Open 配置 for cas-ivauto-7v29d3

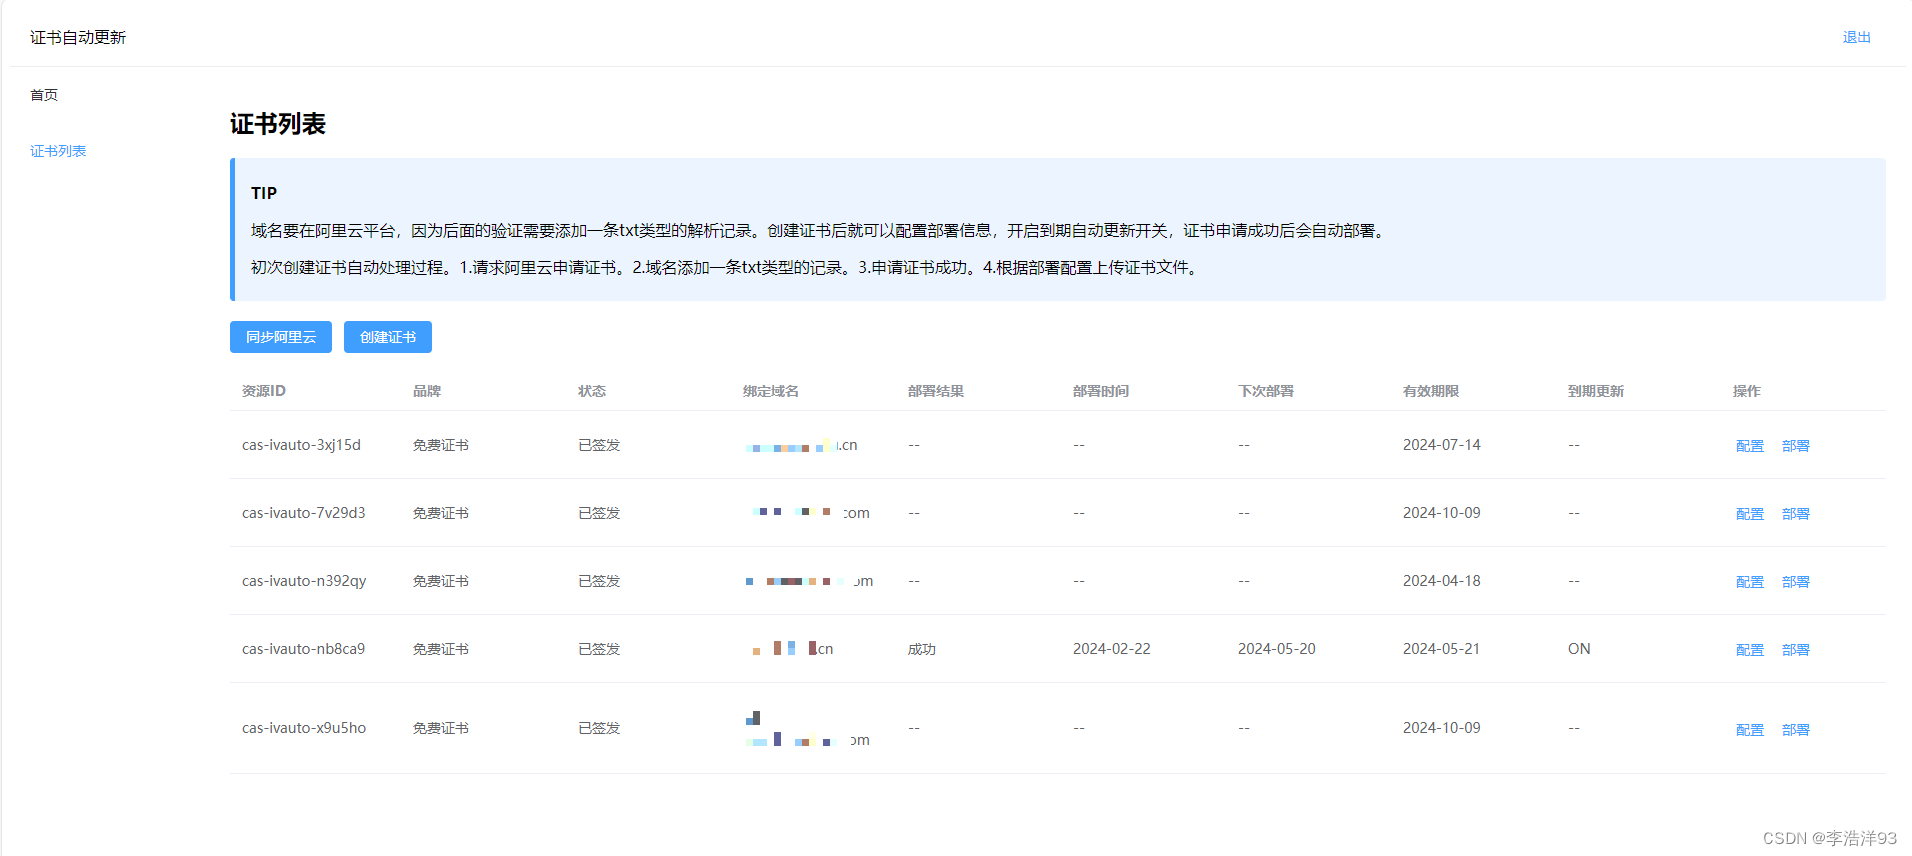(x=1750, y=514)
